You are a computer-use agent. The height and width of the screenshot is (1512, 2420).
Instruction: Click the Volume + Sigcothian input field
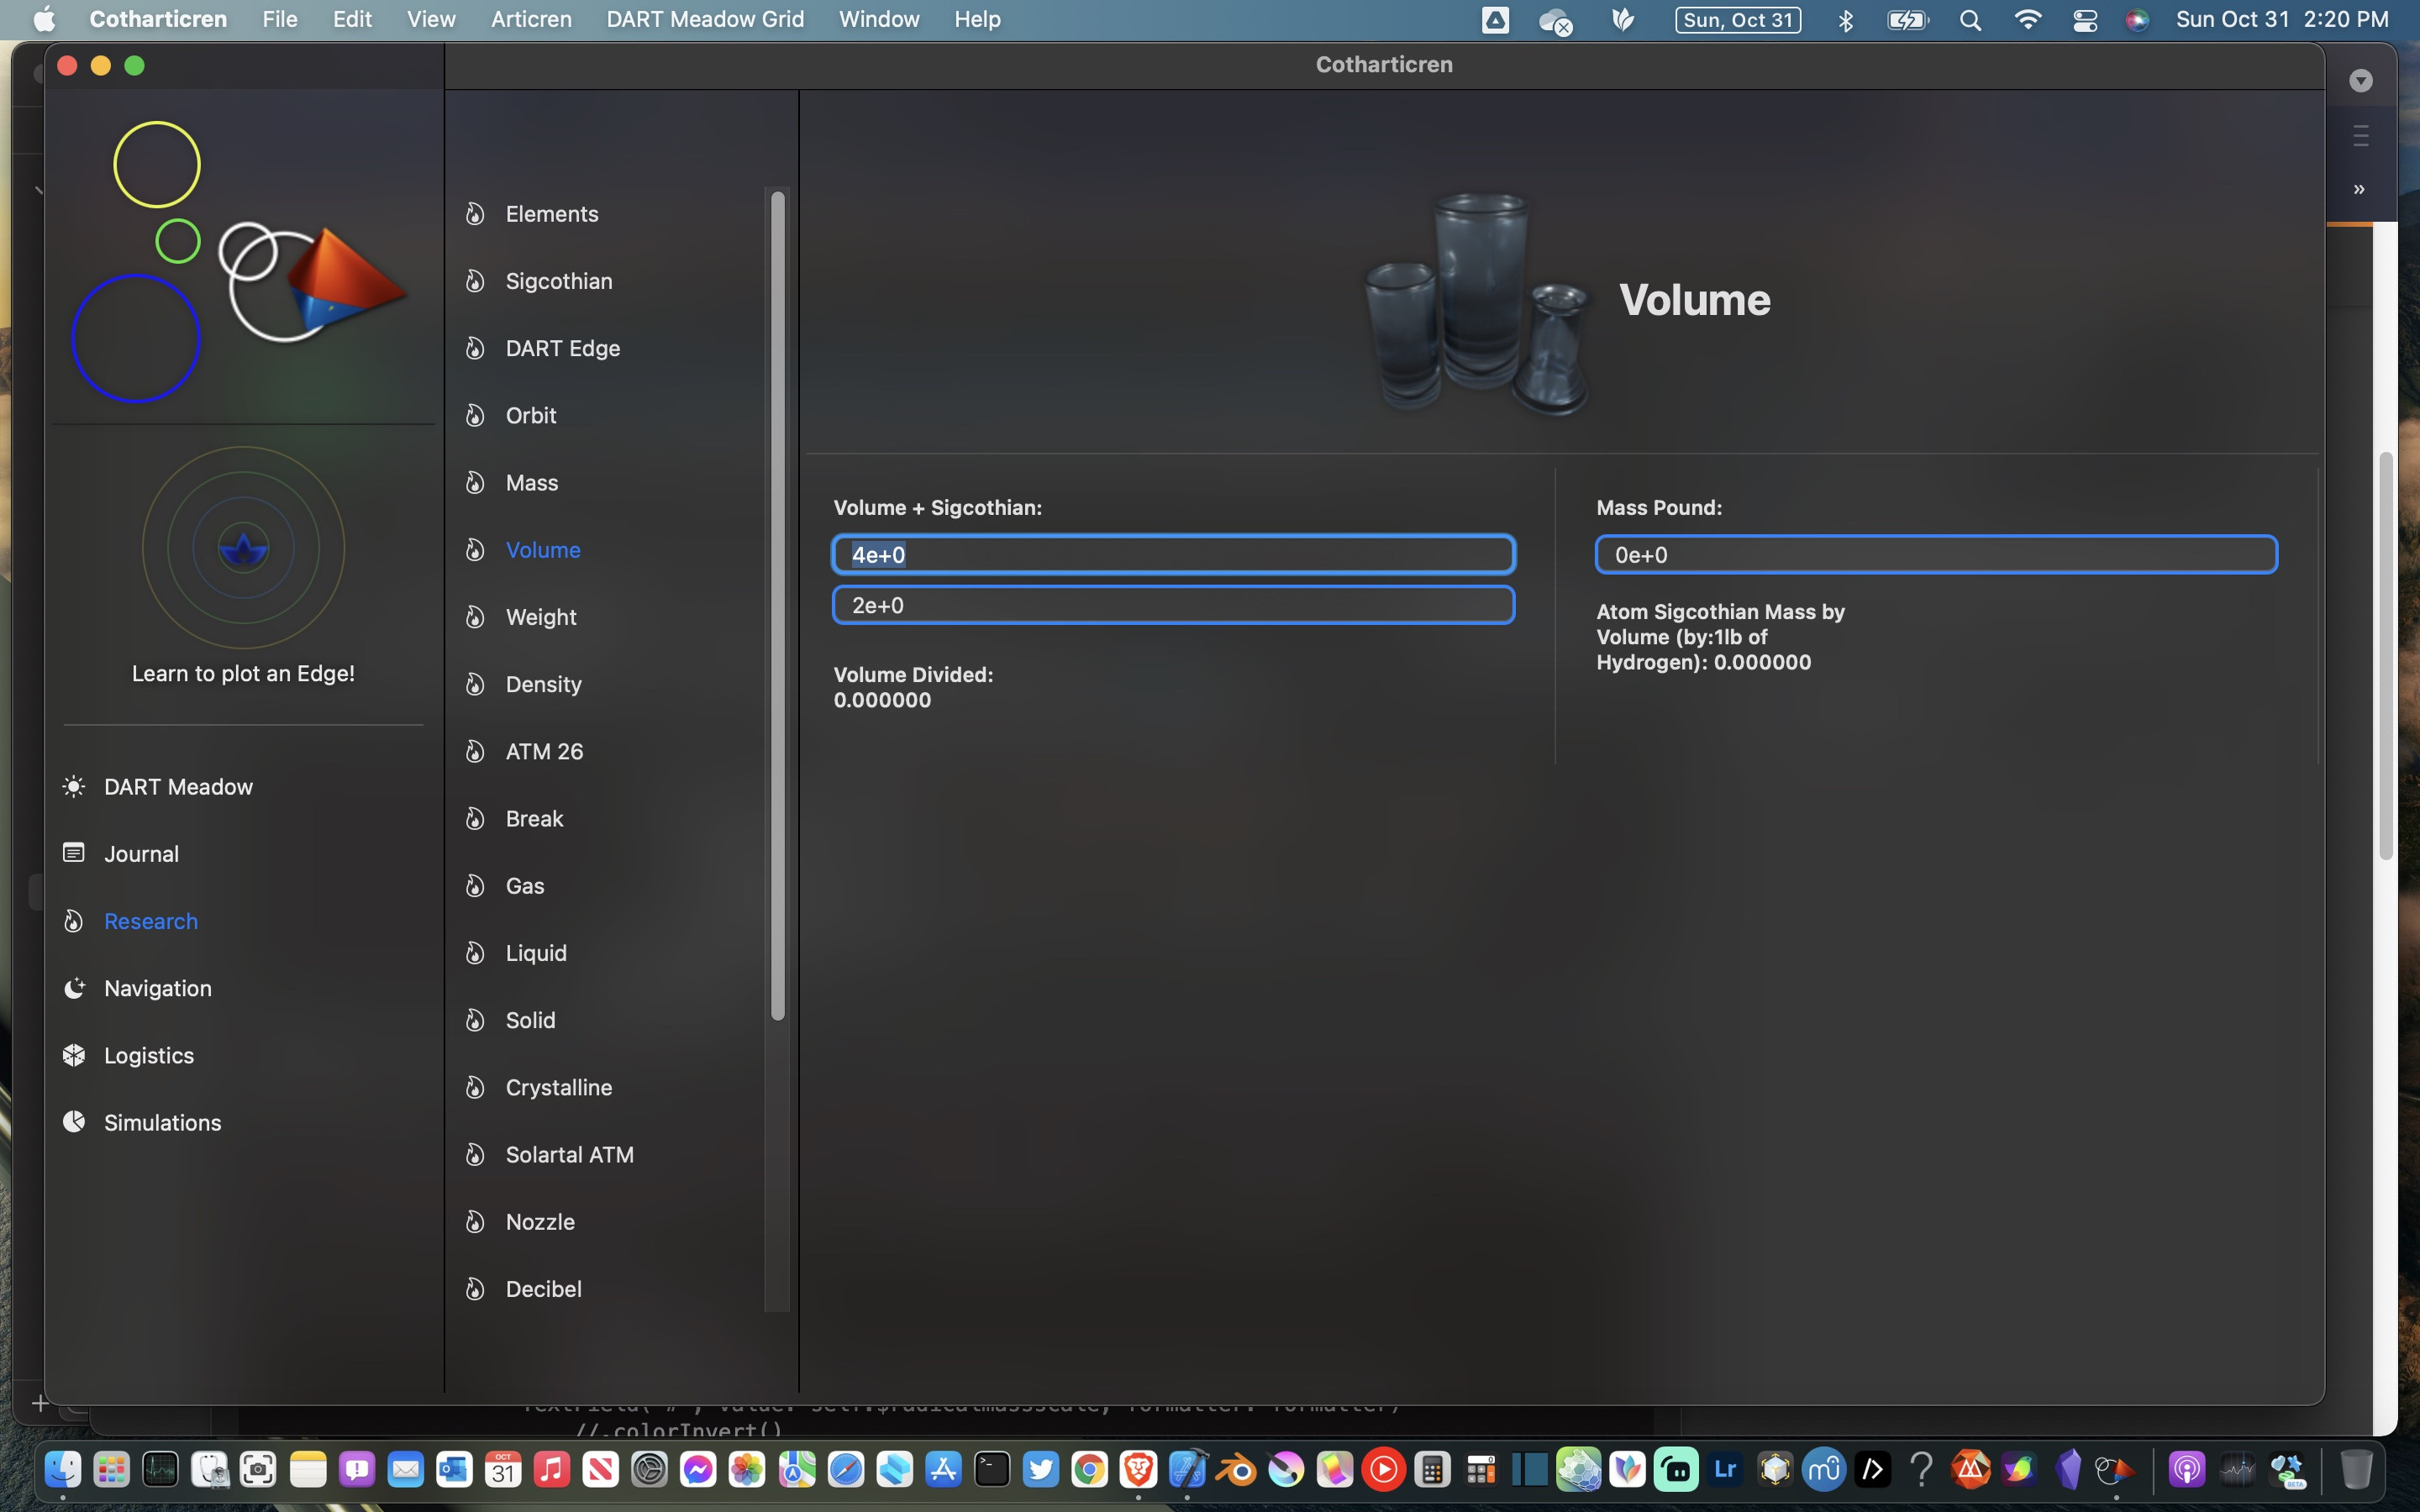click(x=1171, y=554)
